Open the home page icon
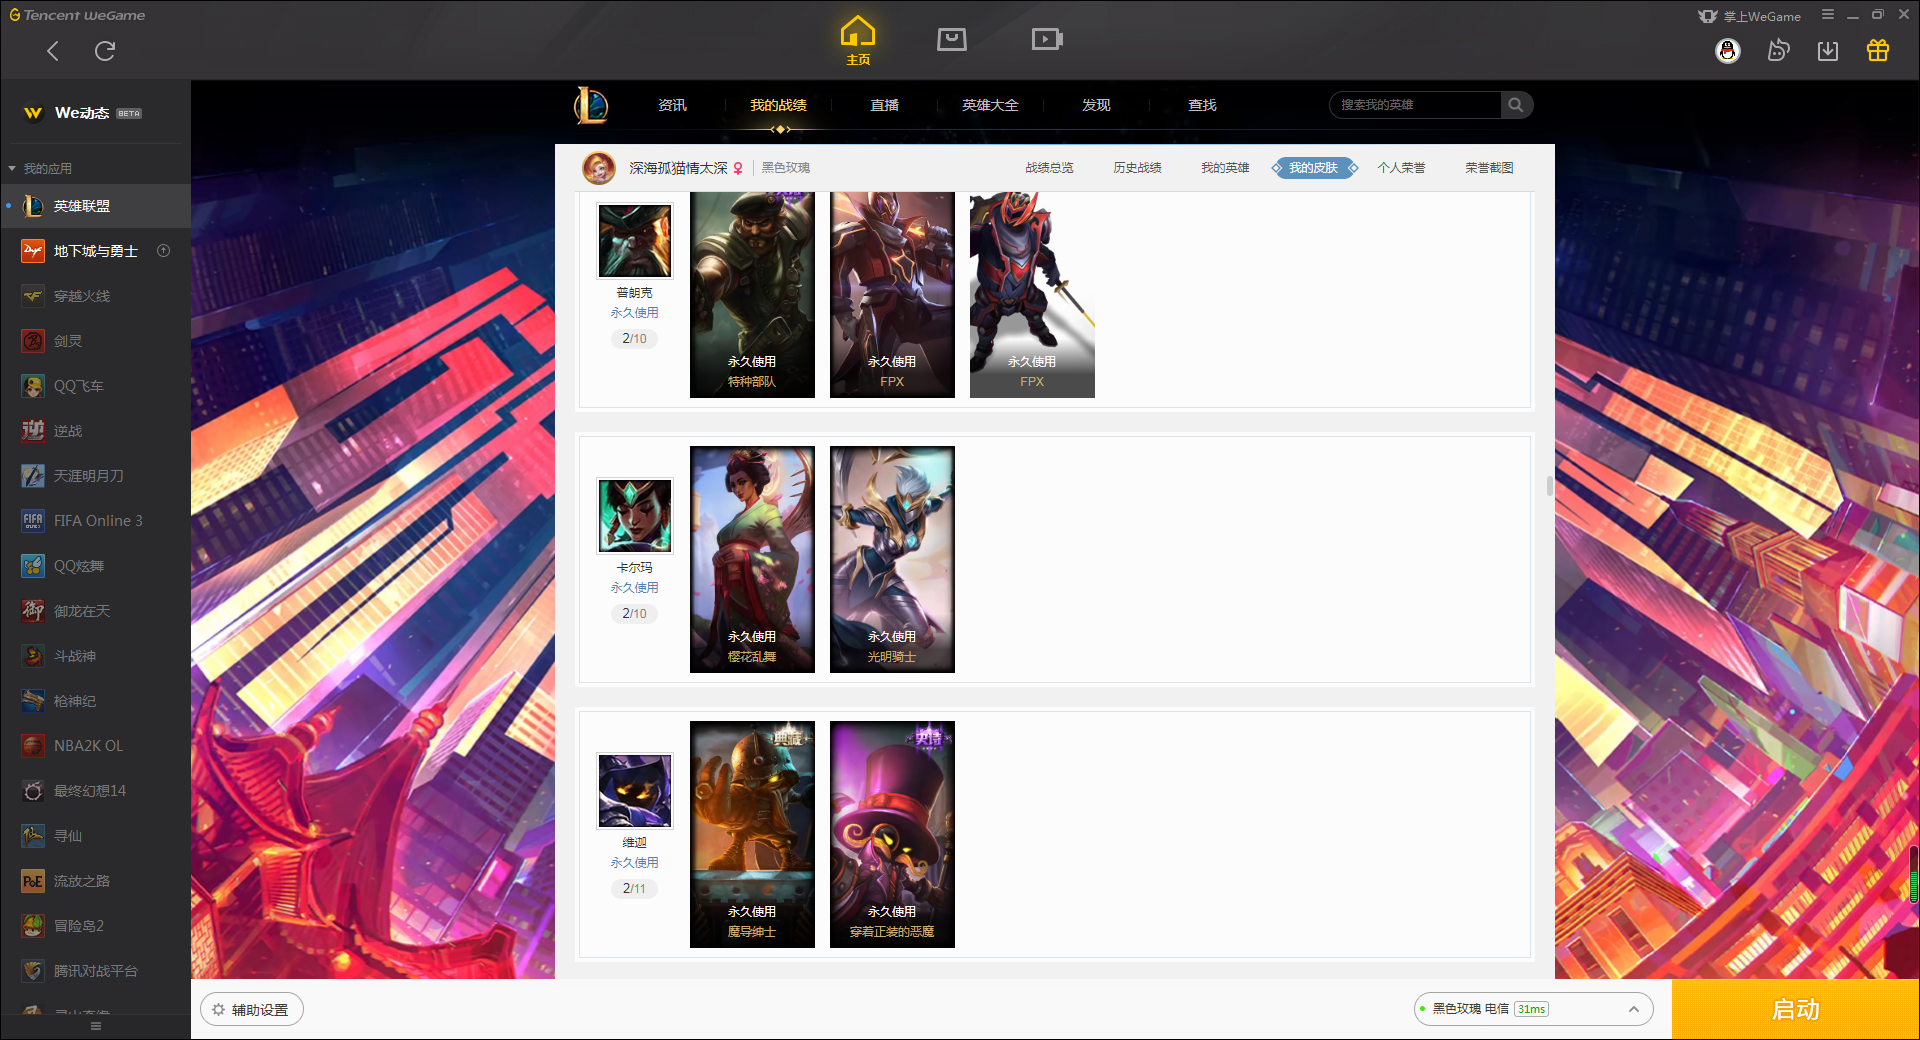The width and height of the screenshot is (1920, 1040). (858, 40)
